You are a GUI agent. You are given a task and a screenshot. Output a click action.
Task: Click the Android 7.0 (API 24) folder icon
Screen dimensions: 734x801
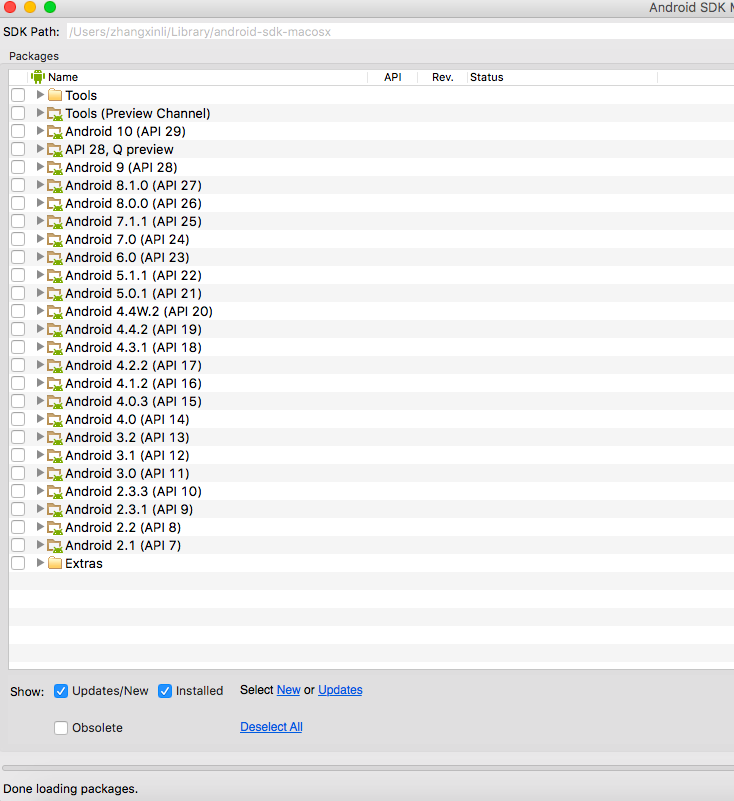tap(55, 239)
